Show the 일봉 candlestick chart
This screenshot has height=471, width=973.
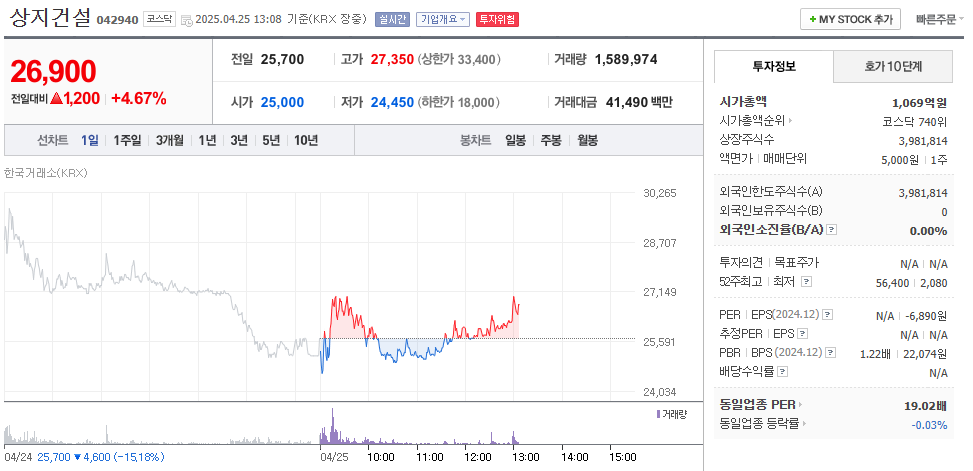tap(516, 141)
